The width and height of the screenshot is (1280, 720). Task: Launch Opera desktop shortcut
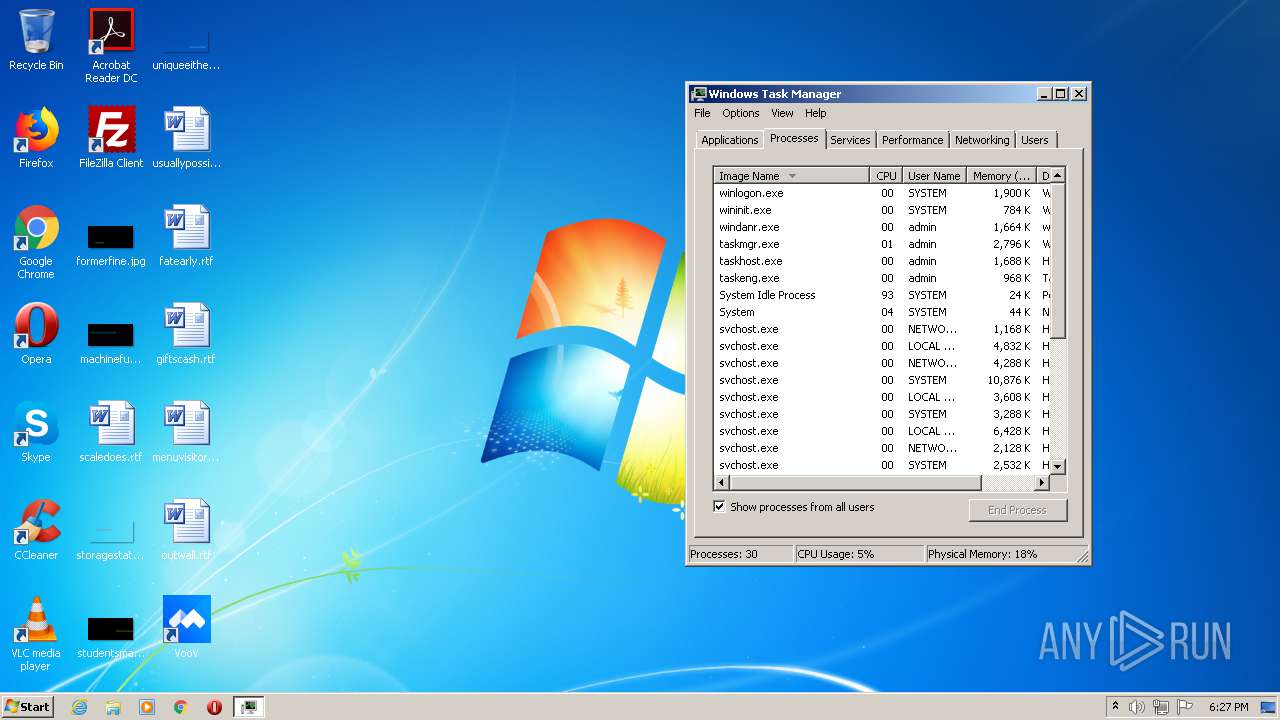(x=36, y=334)
